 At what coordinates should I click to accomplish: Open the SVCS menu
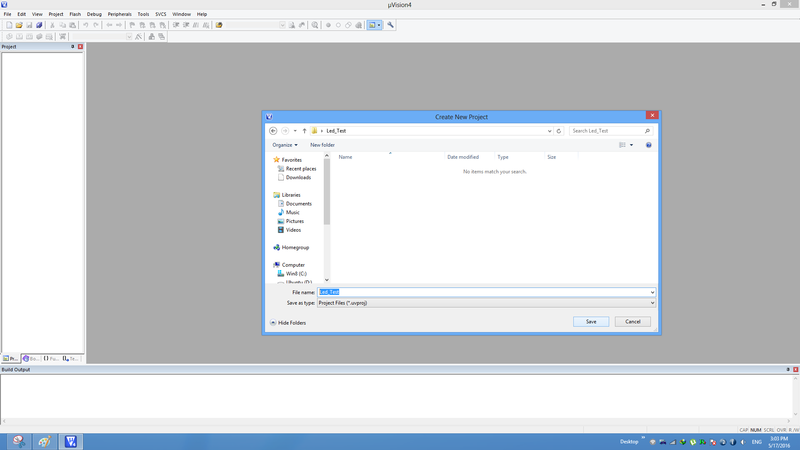(161, 14)
